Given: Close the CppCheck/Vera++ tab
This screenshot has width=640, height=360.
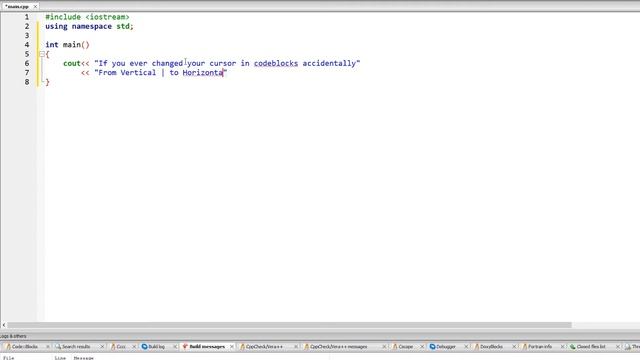Looking at the screenshot, I should (296, 347).
